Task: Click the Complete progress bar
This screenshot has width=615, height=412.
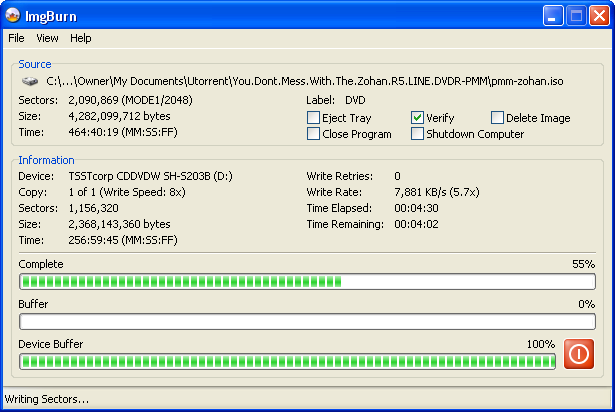Action: tap(308, 282)
